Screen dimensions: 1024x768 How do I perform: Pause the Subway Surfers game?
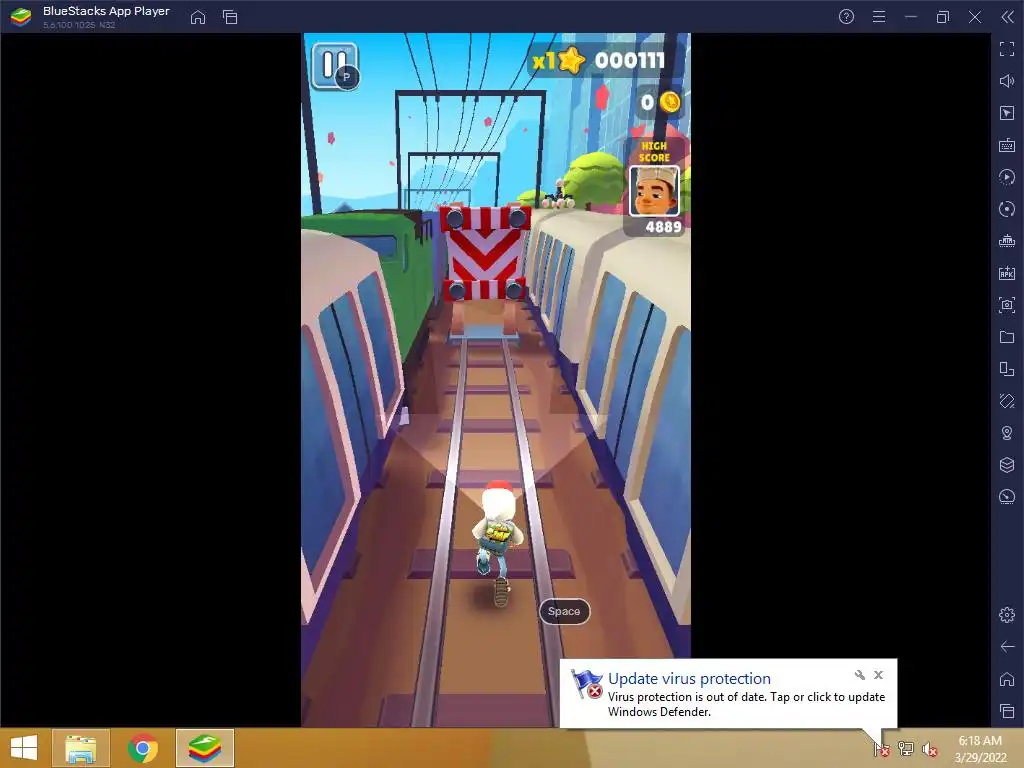tap(335, 65)
